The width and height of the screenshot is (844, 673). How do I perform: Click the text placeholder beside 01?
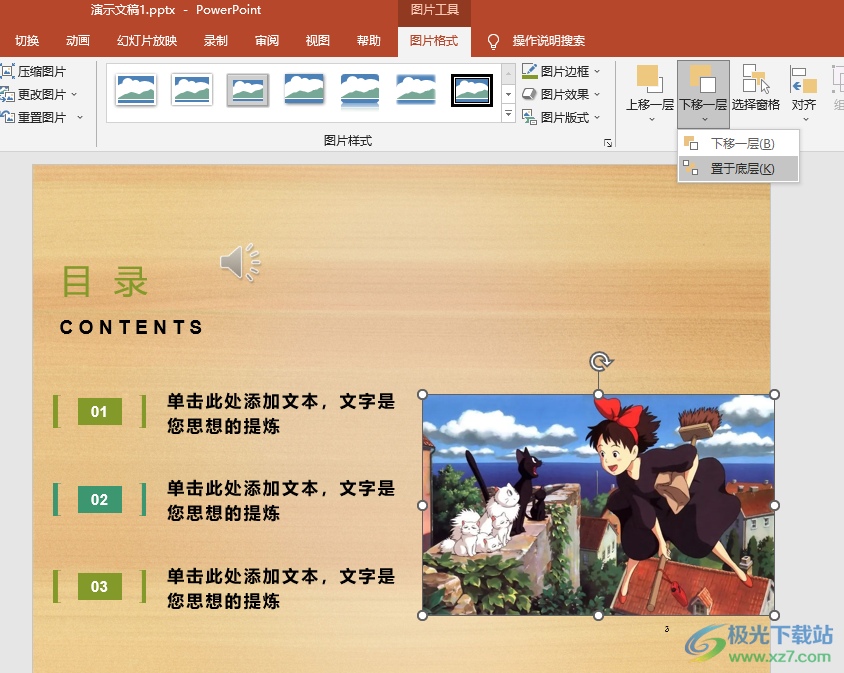coord(281,413)
